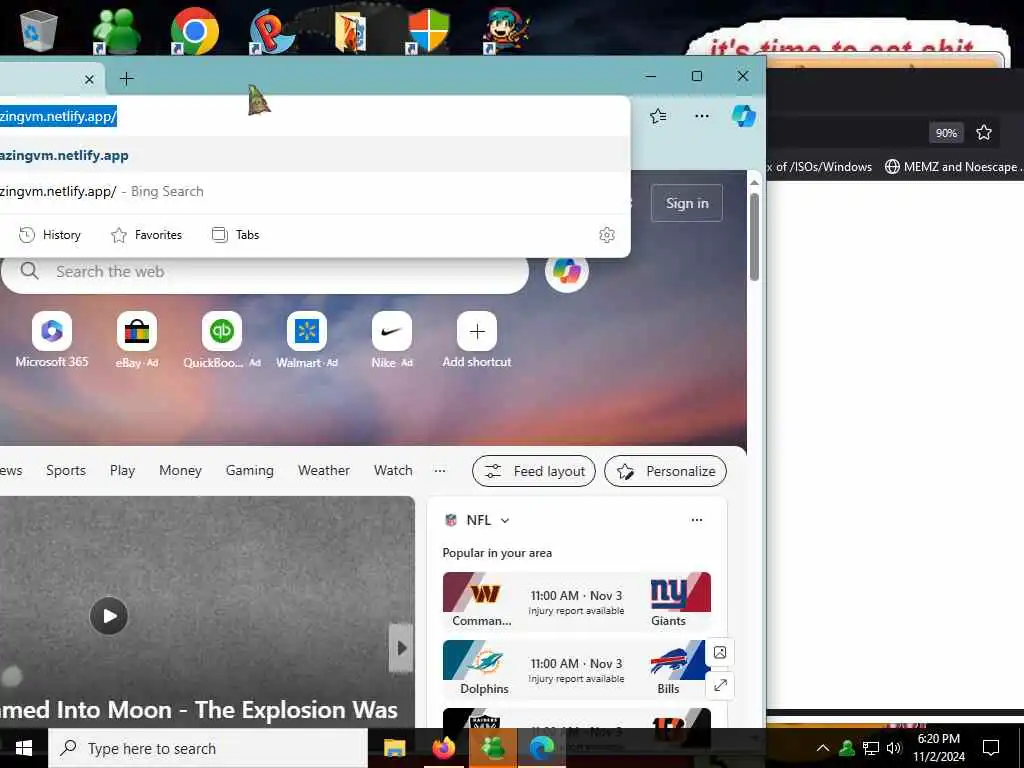
Task: Open the Recycle Bin desktop icon
Action: click(39, 29)
